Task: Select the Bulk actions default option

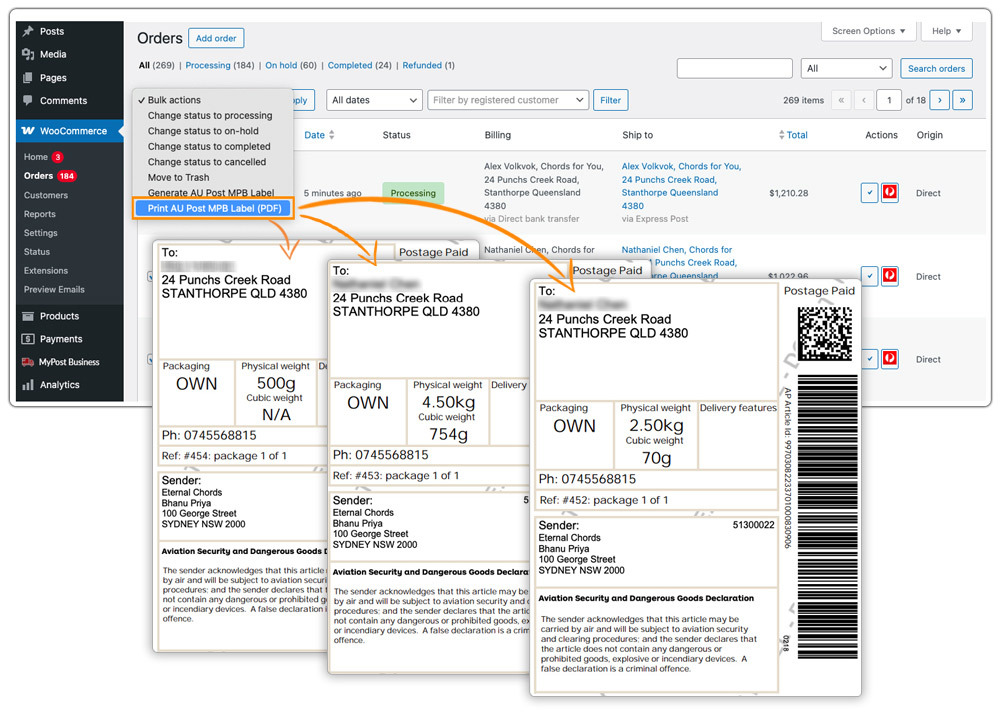Action: coord(173,100)
